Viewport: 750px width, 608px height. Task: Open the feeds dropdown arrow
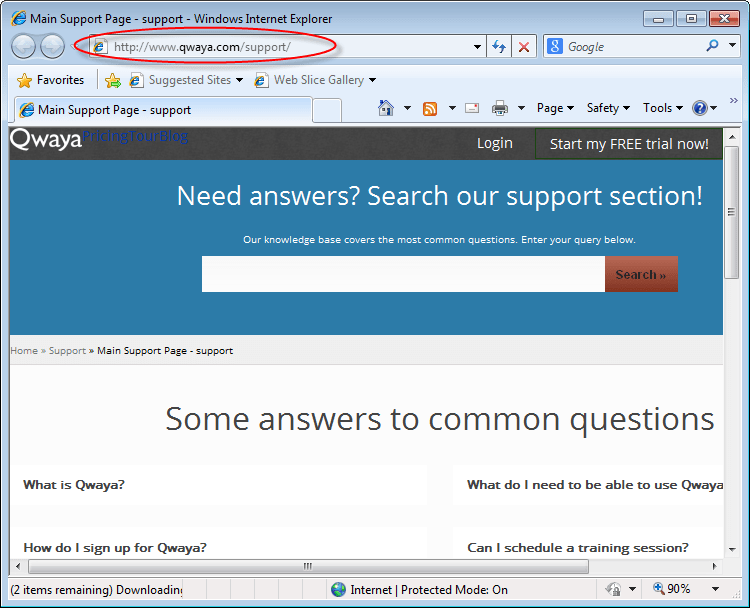coord(452,108)
